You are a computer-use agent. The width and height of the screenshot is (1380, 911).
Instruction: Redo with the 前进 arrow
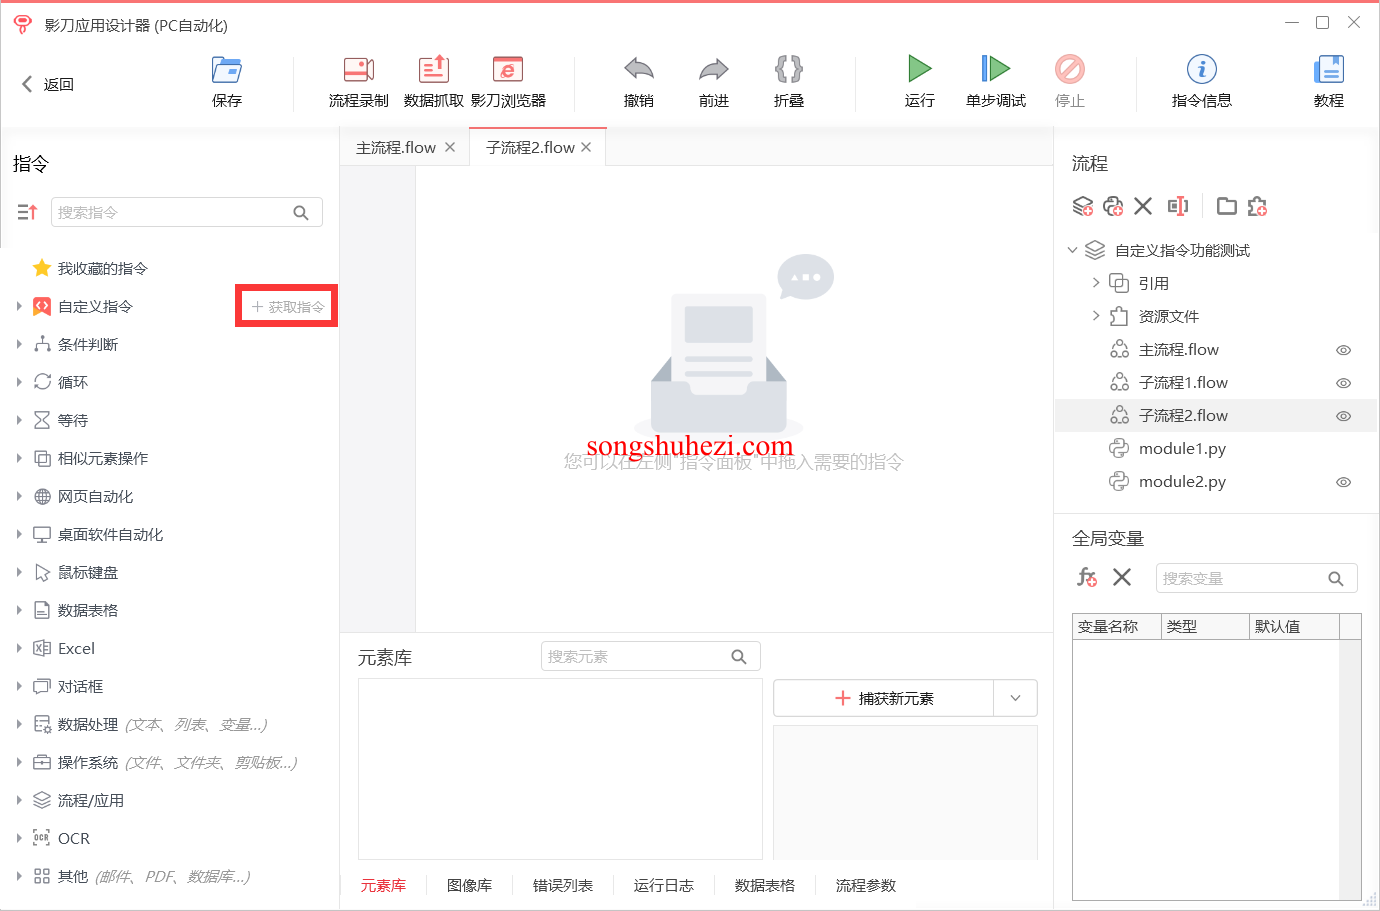pyautogui.click(x=714, y=81)
